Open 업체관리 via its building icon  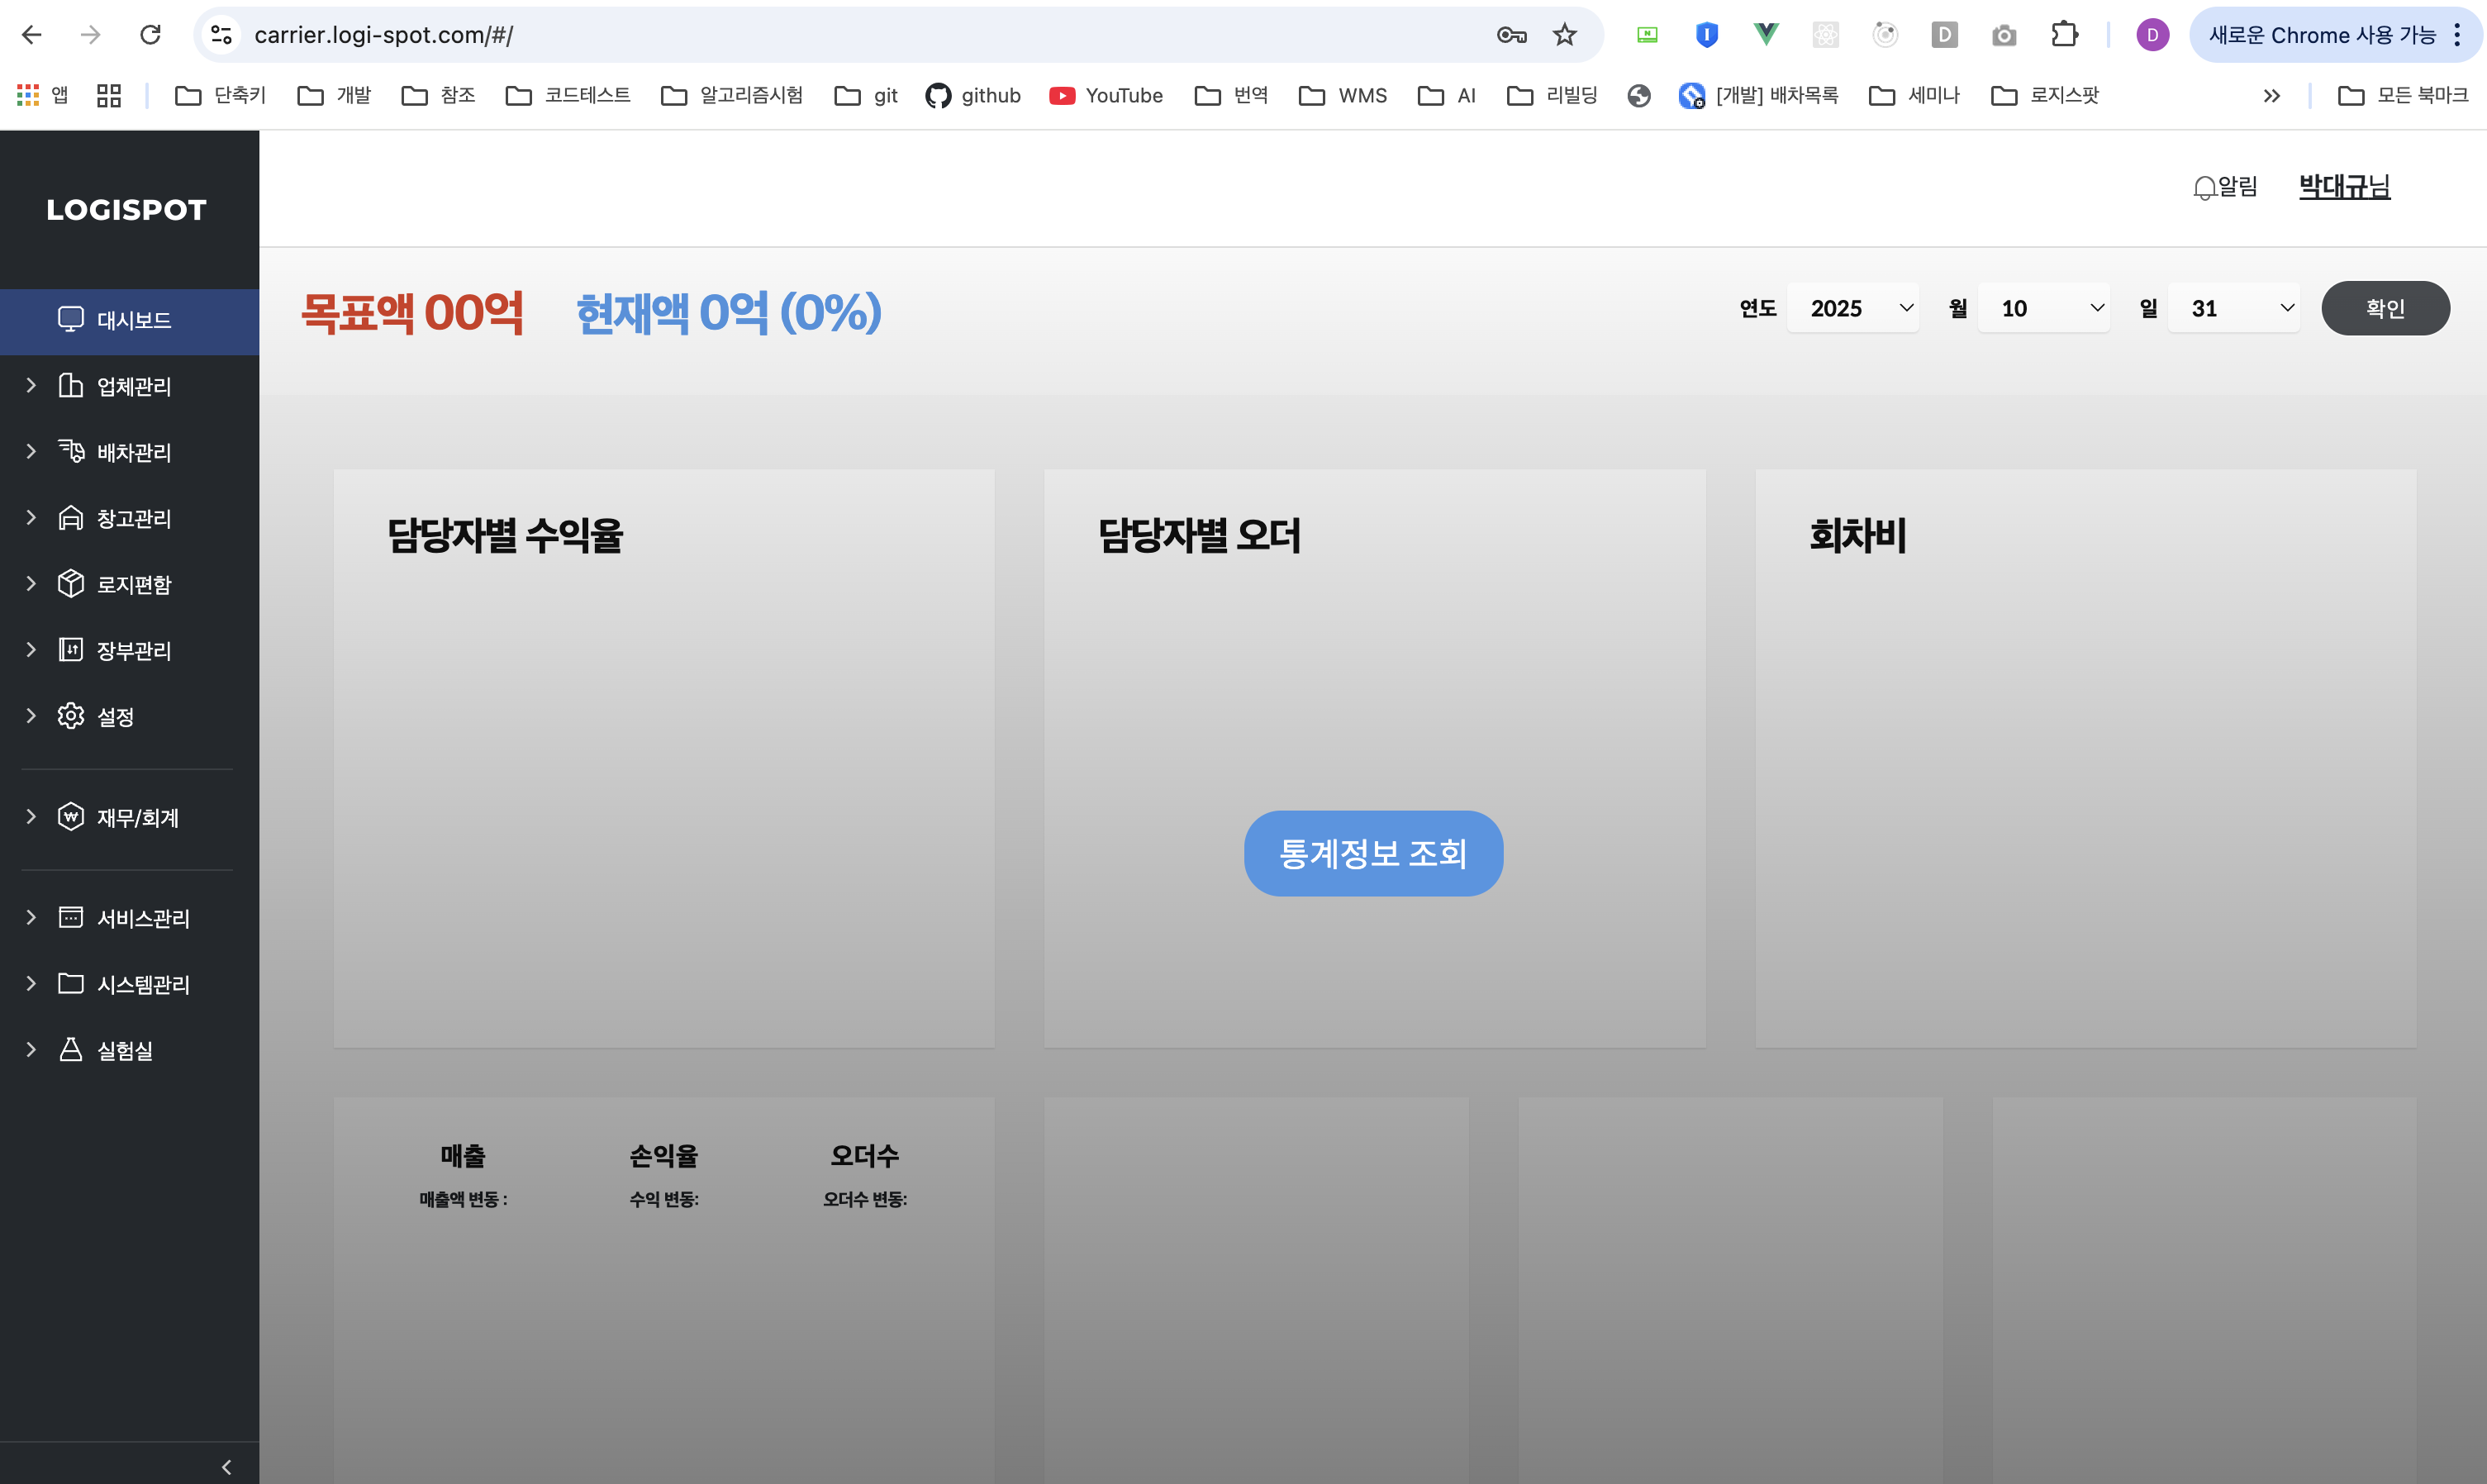70,386
